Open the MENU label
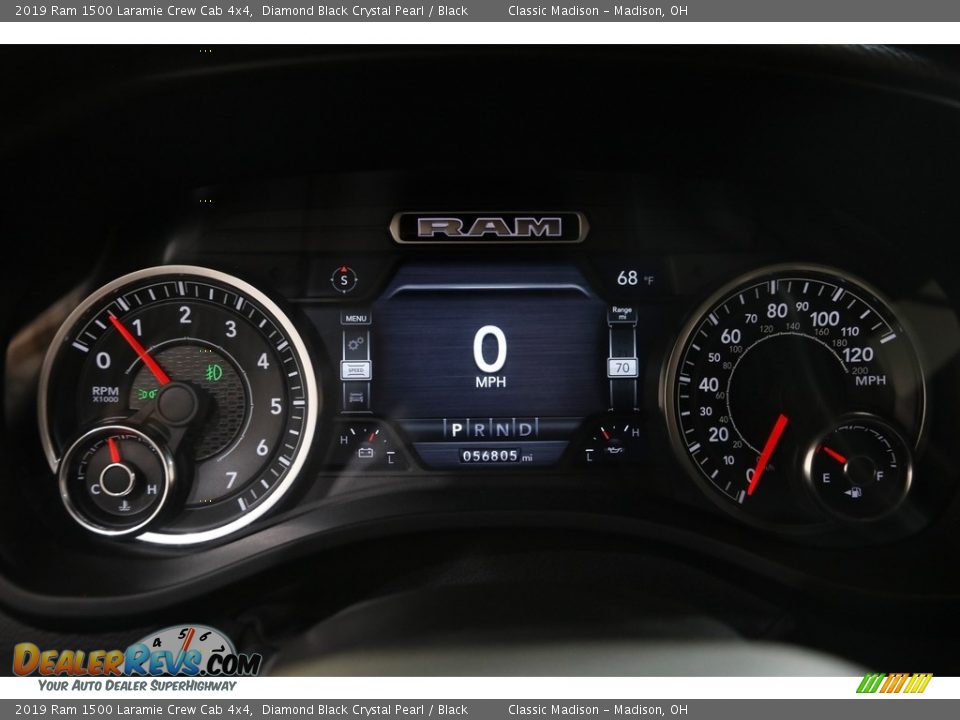The width and height of the screenshot is (960, 720). [x=356, y=318]
